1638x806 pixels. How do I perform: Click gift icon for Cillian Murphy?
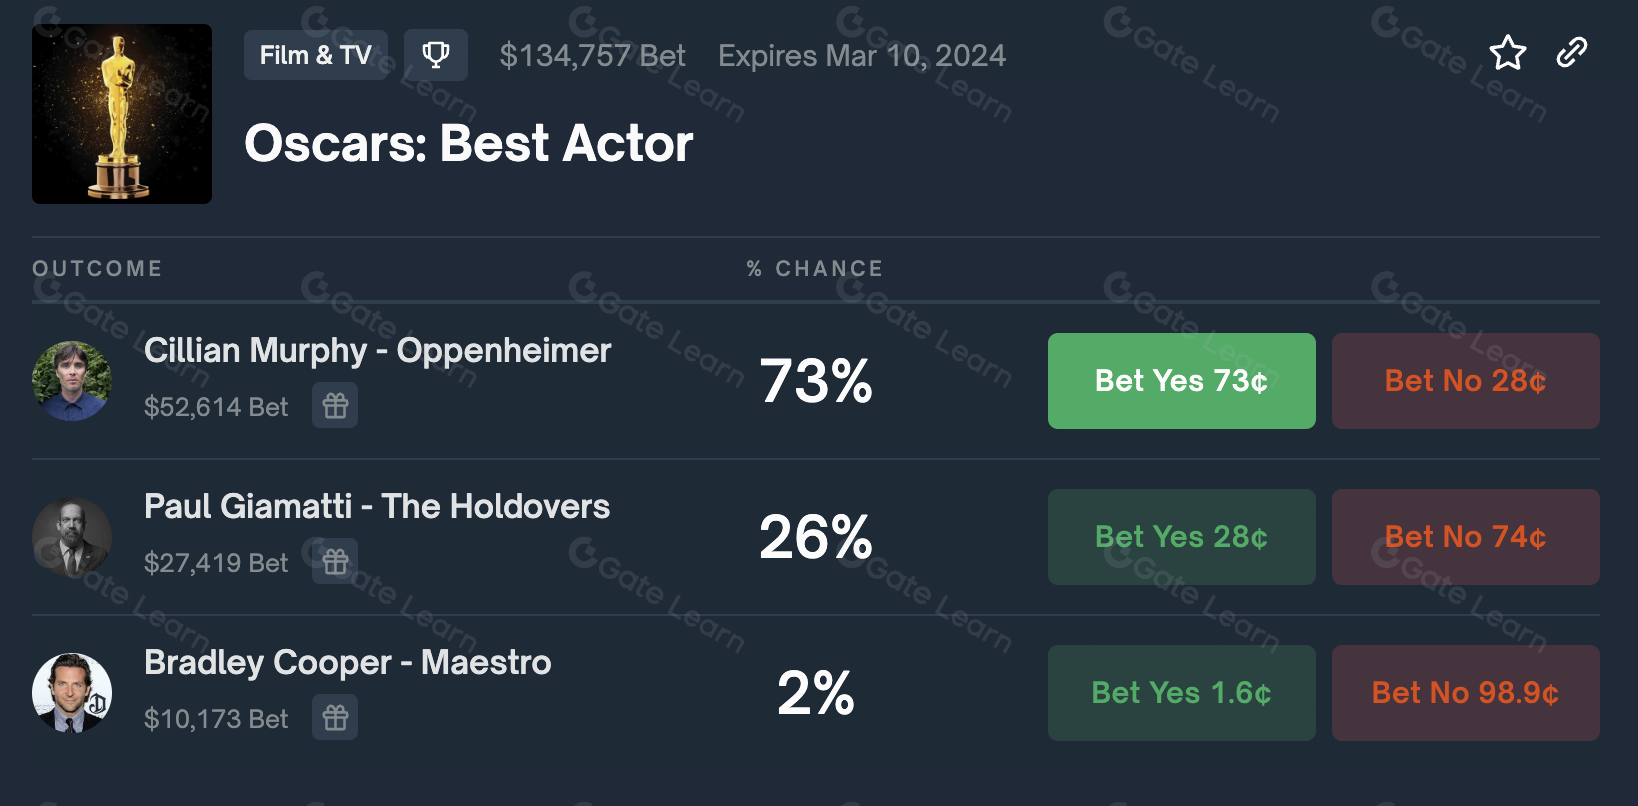(335, 406)
